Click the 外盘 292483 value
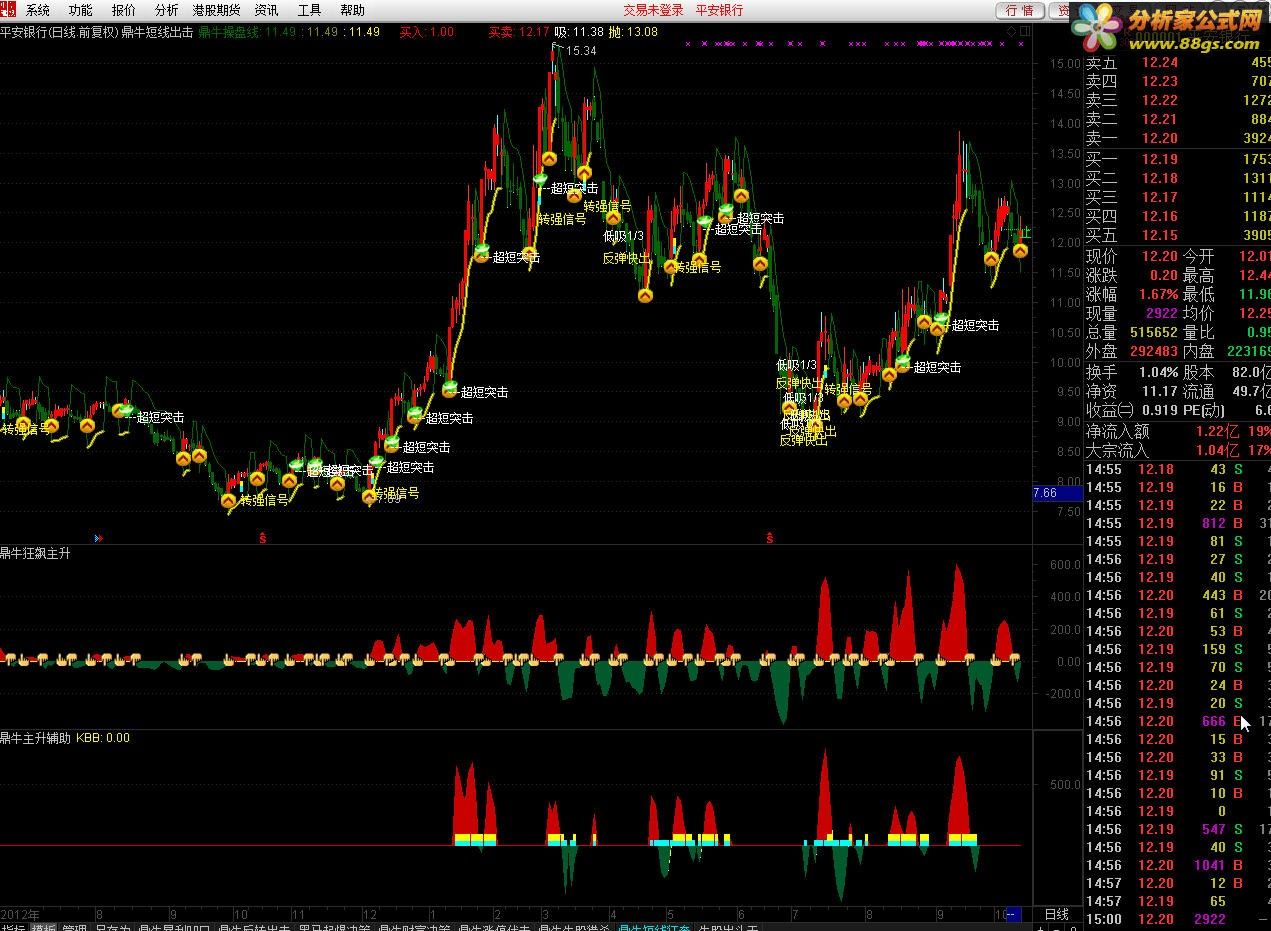Viewport: 1271px width, 931px height. [x=1152, y=352]
